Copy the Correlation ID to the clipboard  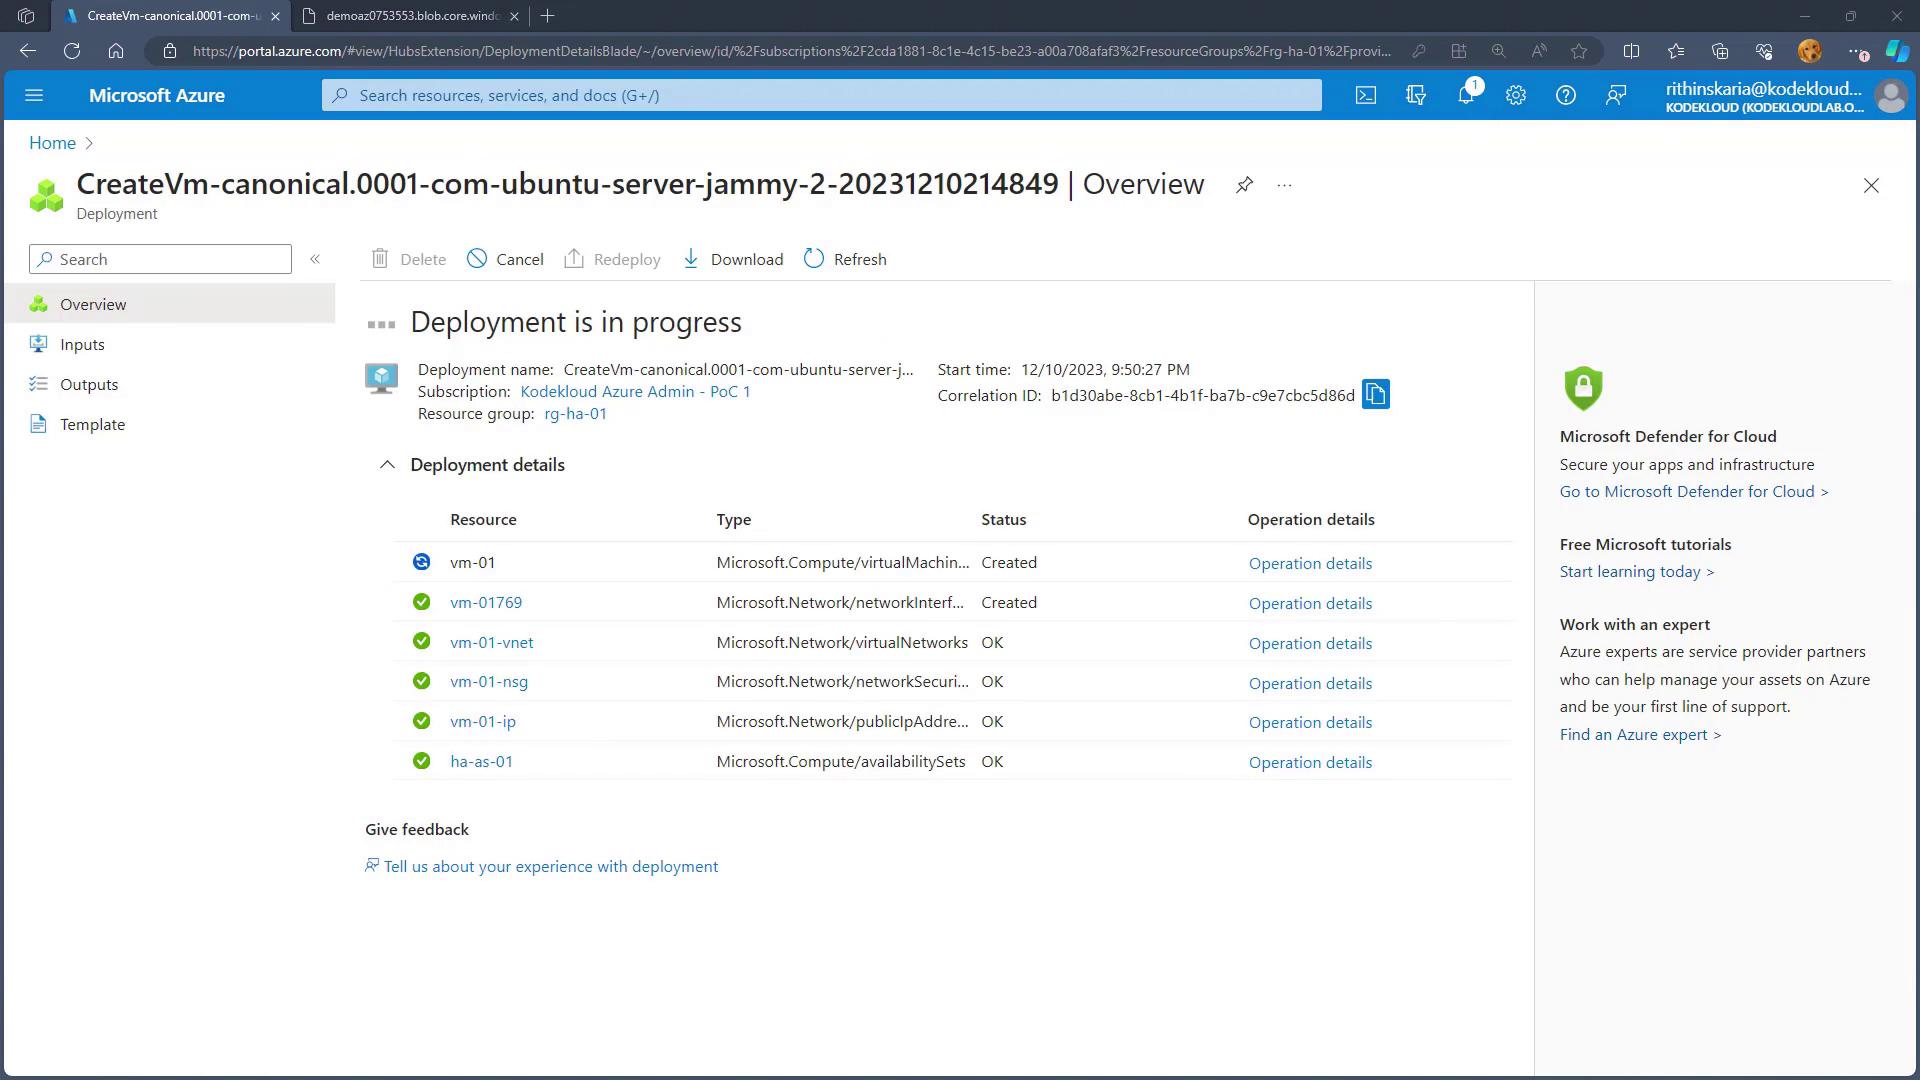click(x=1375, y=394)
